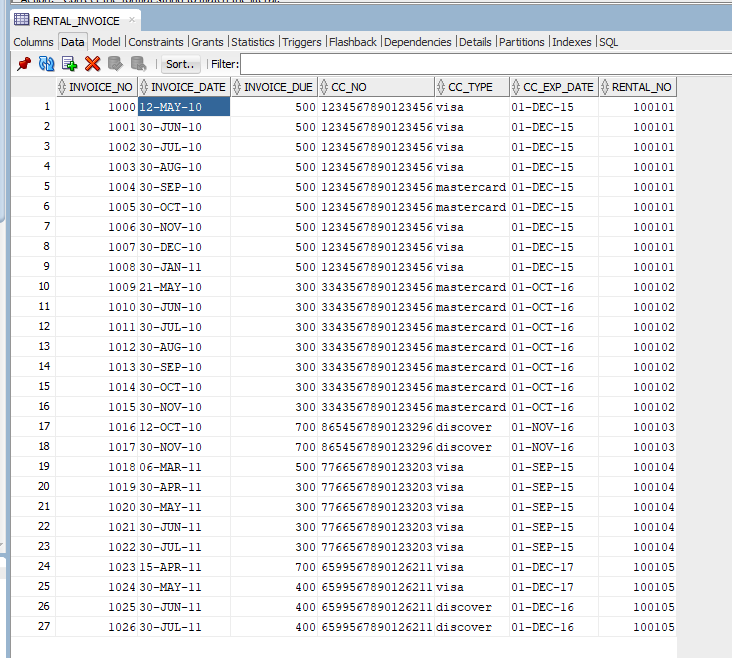Switch to the Columns tab
This screenshot has height=658, width=732.
pos(33,42)
